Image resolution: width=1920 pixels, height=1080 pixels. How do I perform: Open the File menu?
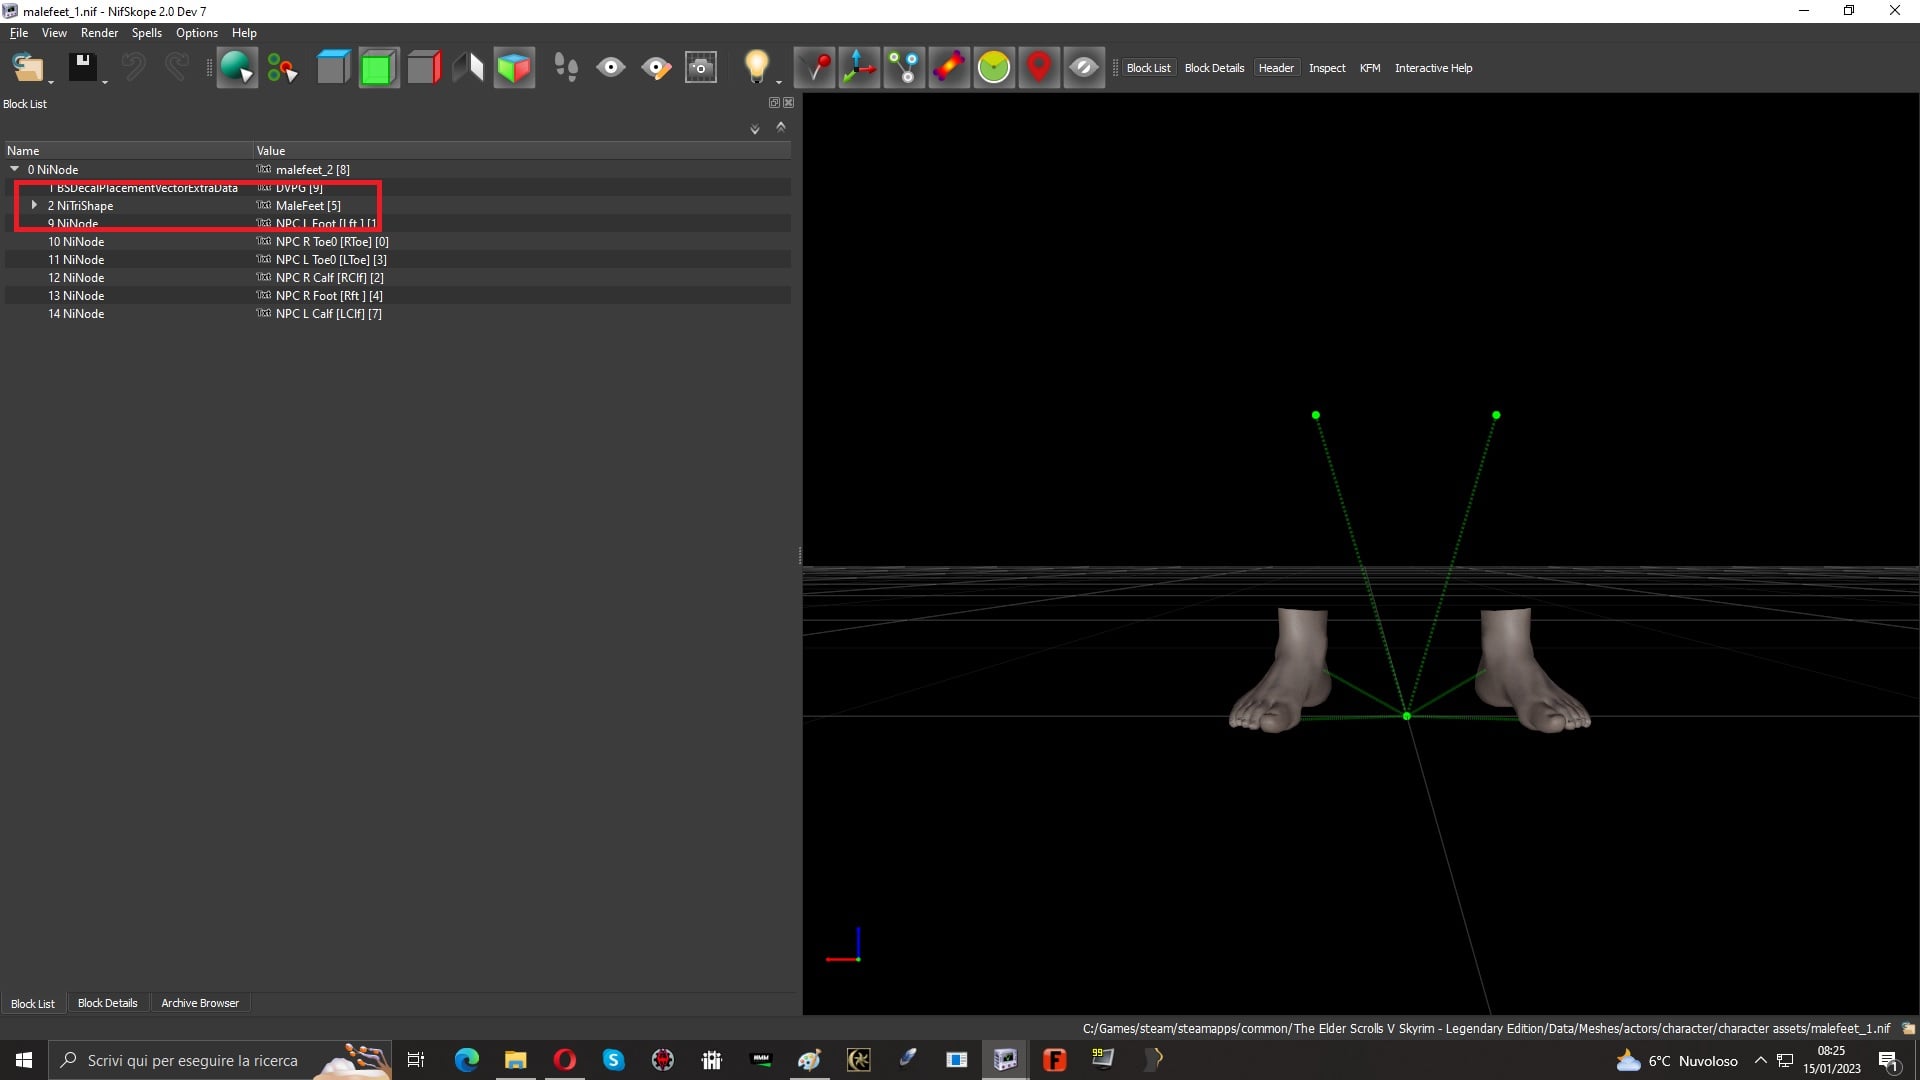click(x=19, y=33)
